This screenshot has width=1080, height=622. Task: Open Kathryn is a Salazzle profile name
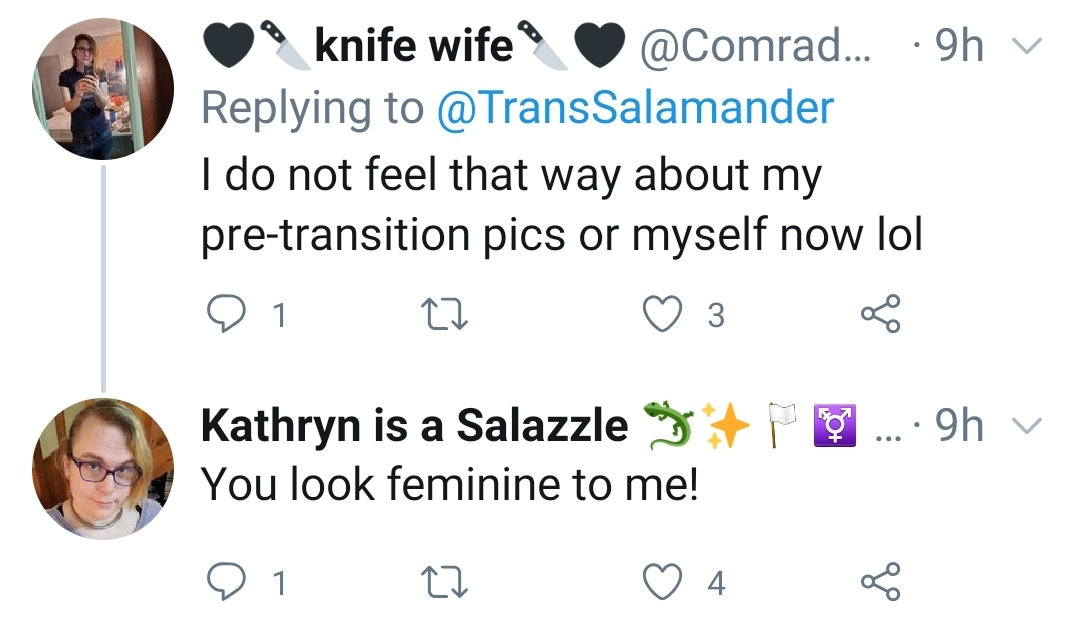click(415, 425)
